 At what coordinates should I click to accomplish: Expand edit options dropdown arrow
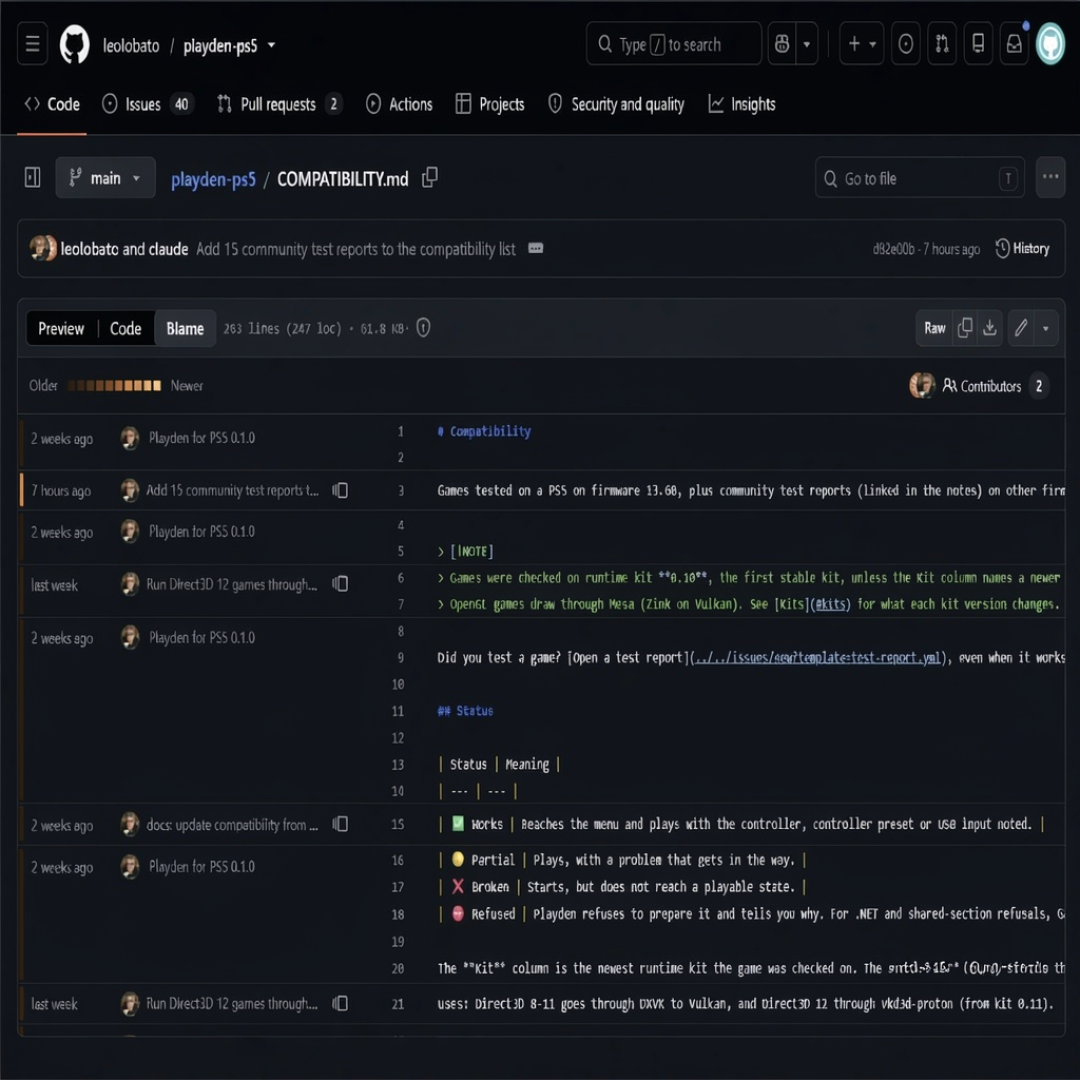pyautogui.click(x=1046, y=328)
